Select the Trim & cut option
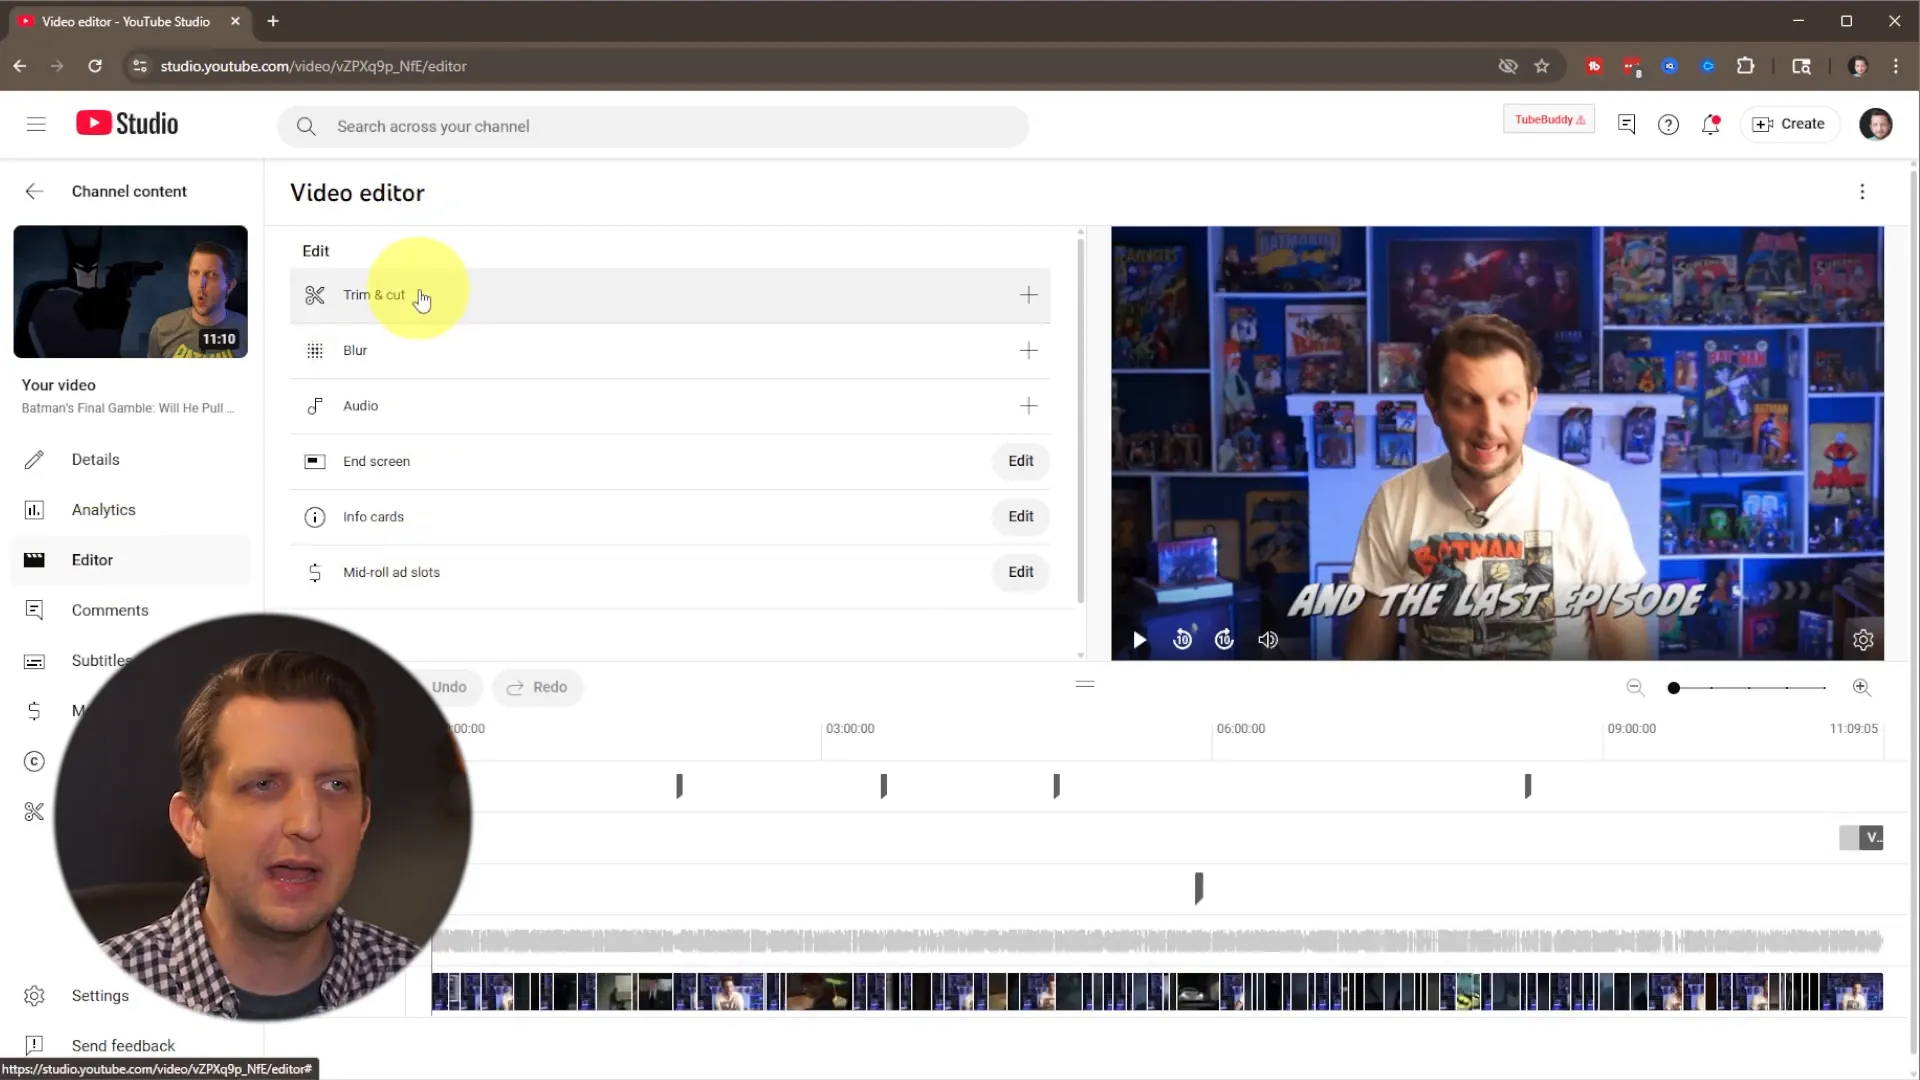 point(670,295)
